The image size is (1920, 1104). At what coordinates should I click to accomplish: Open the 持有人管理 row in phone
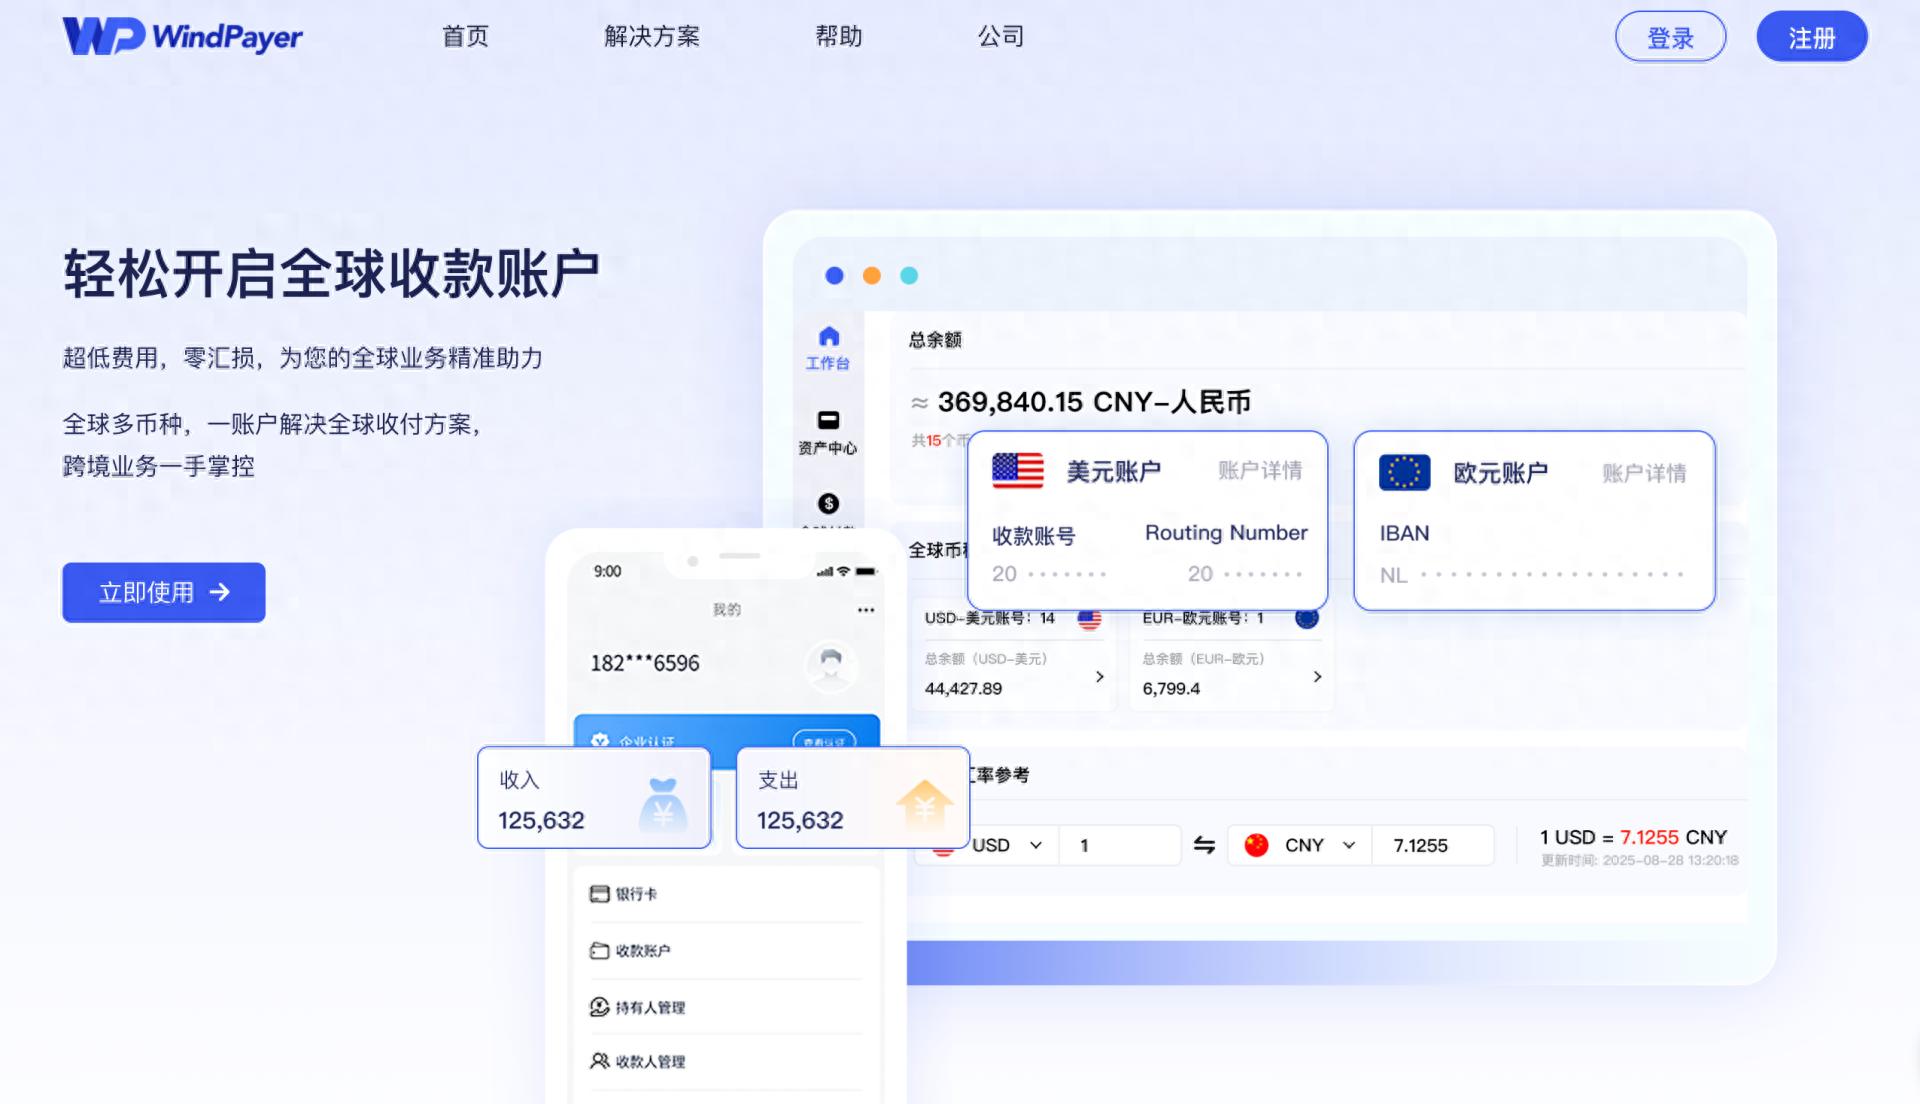pos(727,1007)
